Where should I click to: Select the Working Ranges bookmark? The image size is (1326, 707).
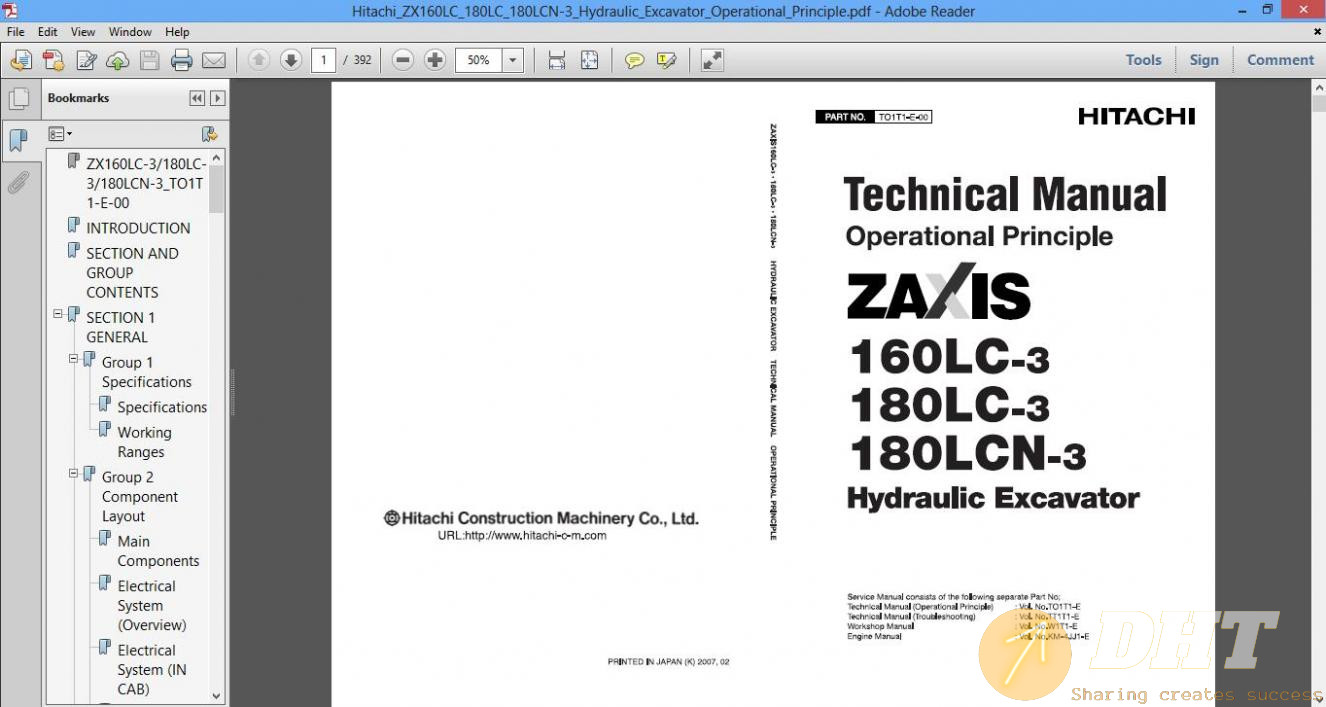[144, 442]
